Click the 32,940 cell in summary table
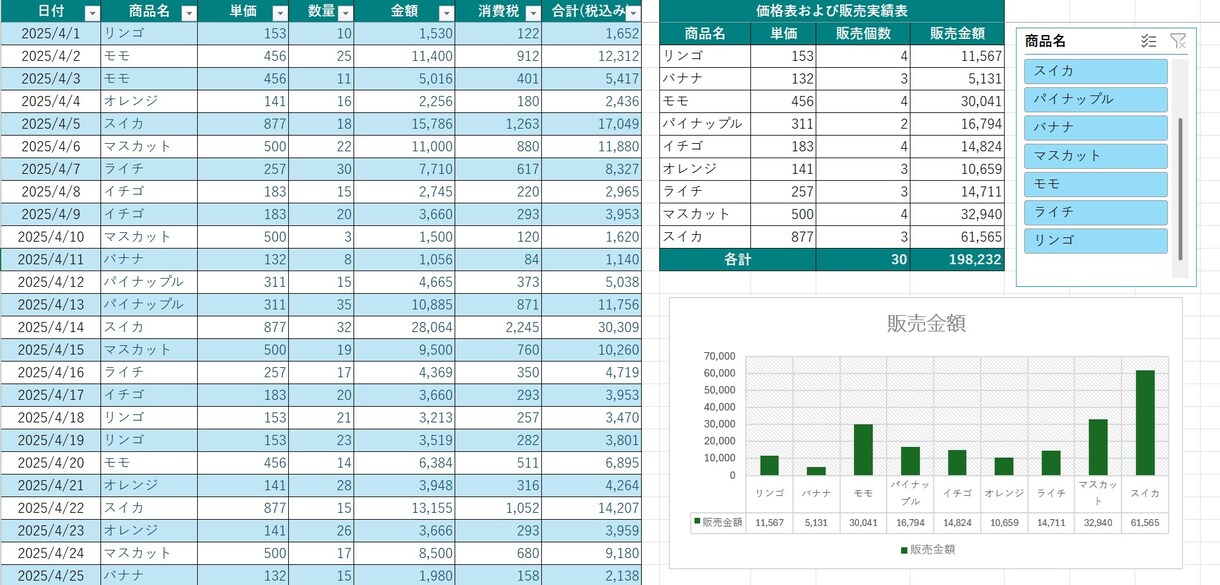The height and width of the screenshot is (585, 1220). coord(957,214)
